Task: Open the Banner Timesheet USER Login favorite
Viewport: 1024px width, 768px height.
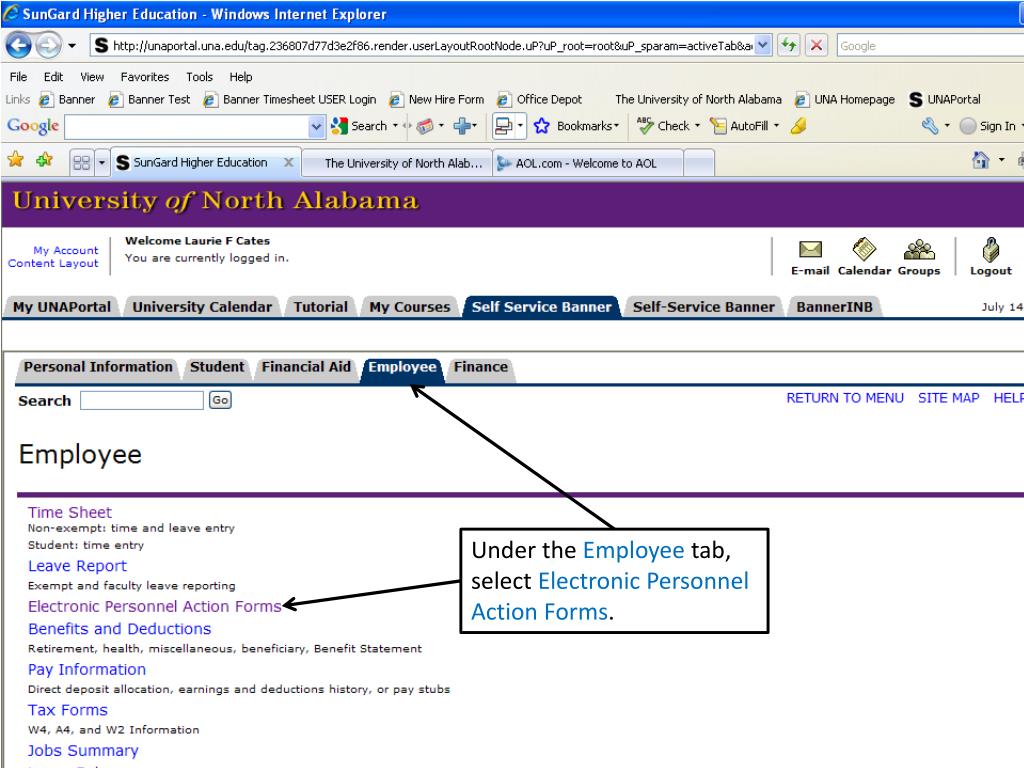Action: [290, 99]
